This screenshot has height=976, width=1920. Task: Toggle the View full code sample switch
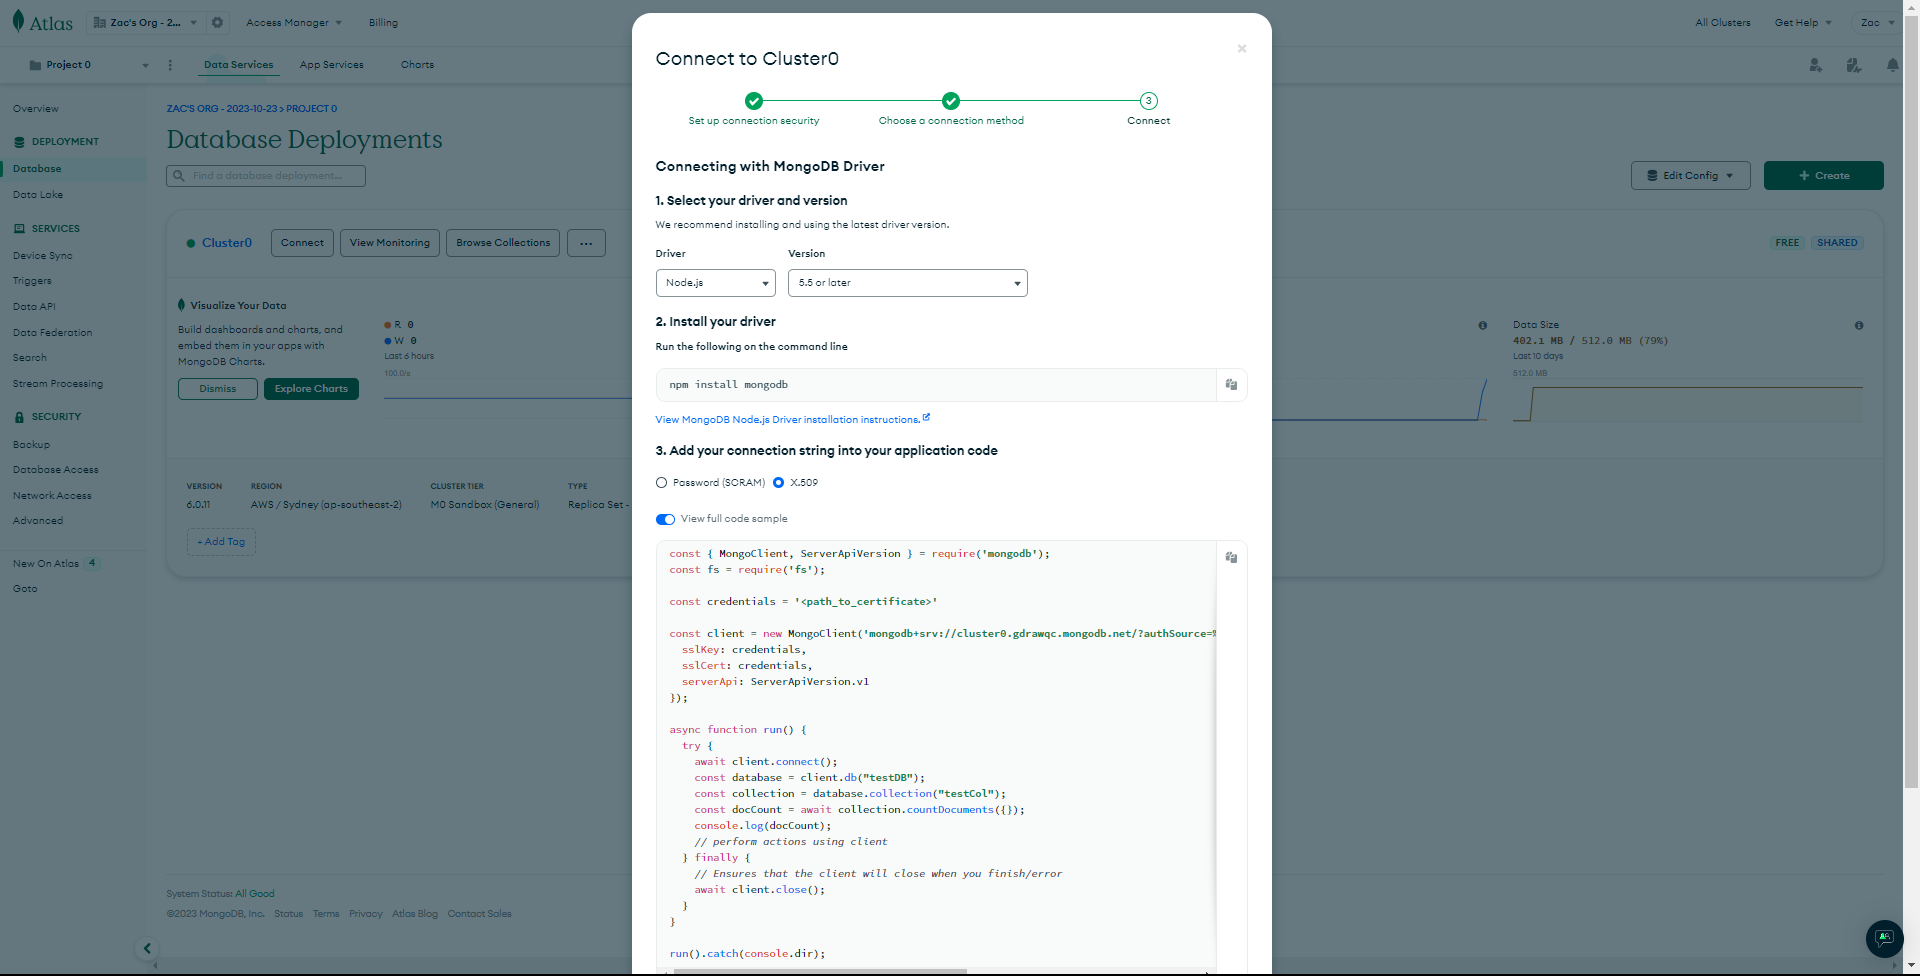point(665,519)
